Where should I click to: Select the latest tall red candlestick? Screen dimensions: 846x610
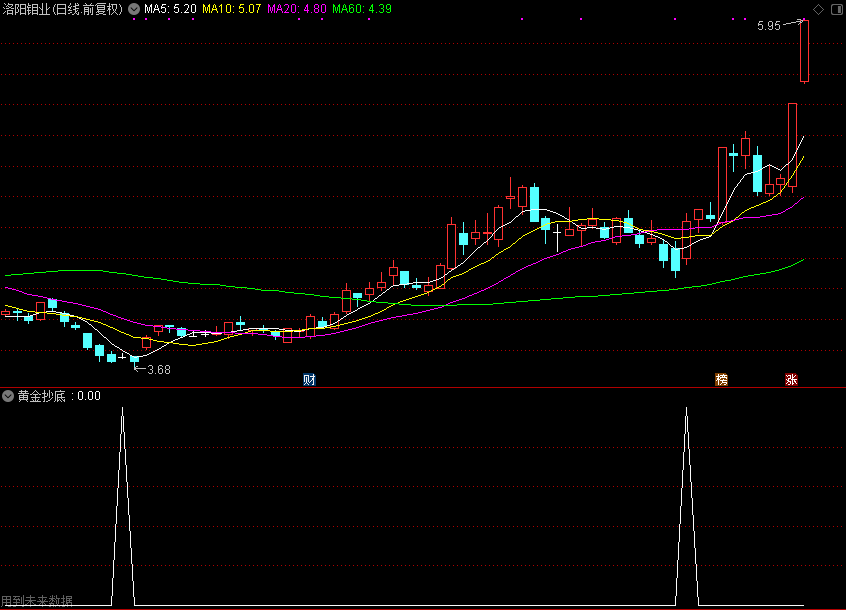(x=804, y=51)
